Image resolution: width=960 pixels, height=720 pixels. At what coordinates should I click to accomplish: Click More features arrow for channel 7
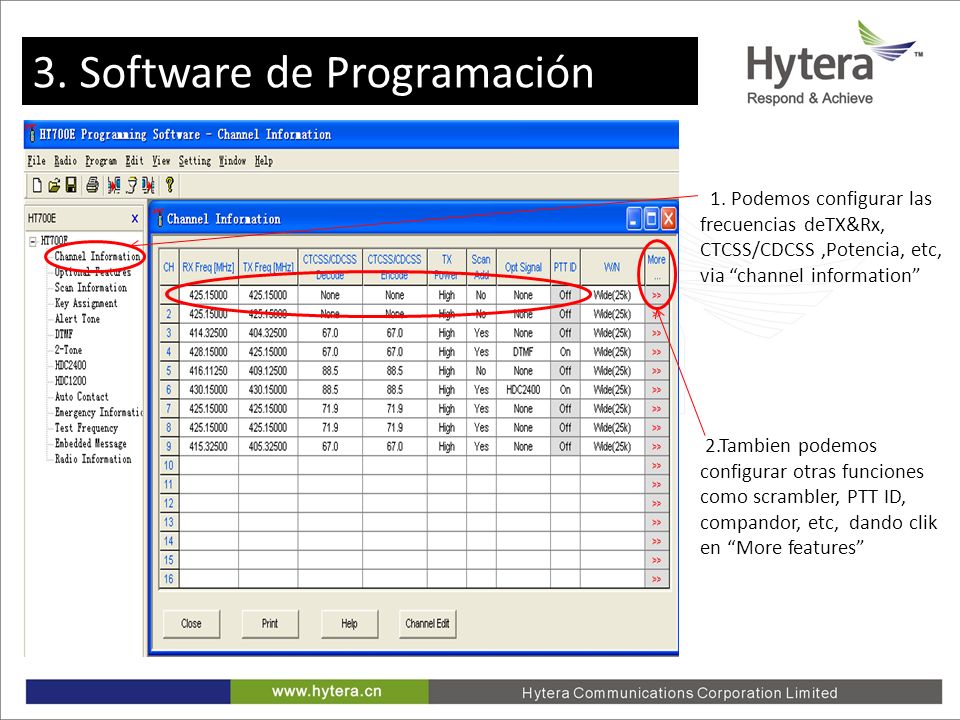(x=657, y=409)
